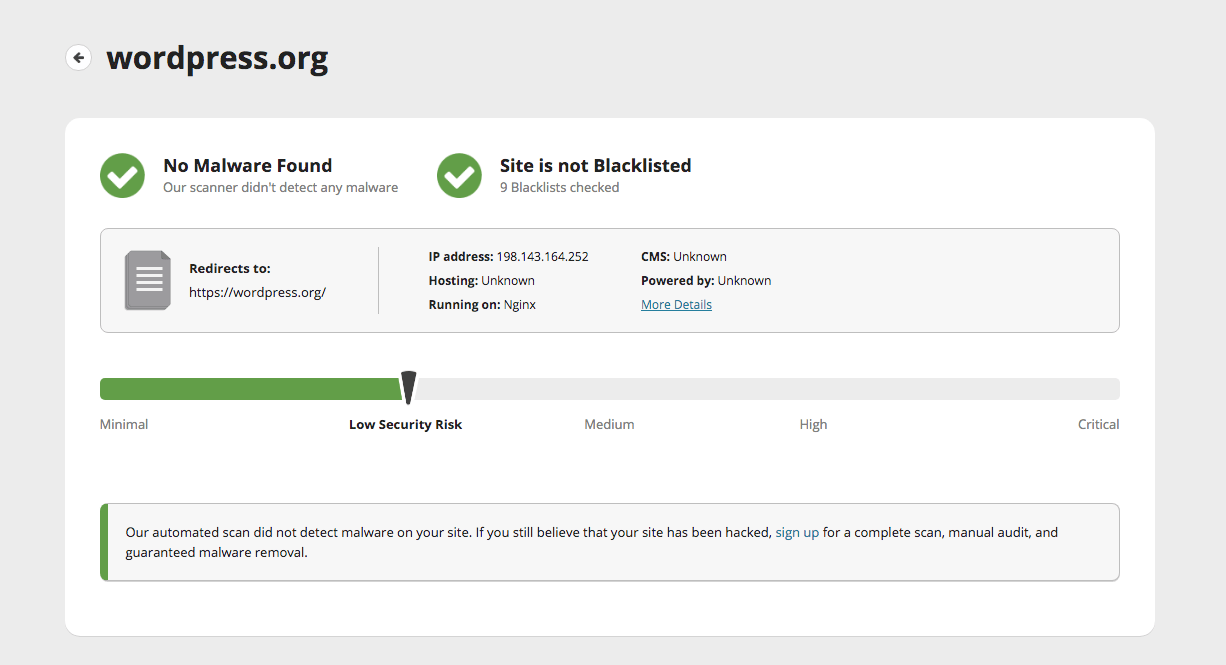This screenshot has height=665, width=1226.
Task: Click the No Malware Found checkmark icon
Action: tap(123, 176)
